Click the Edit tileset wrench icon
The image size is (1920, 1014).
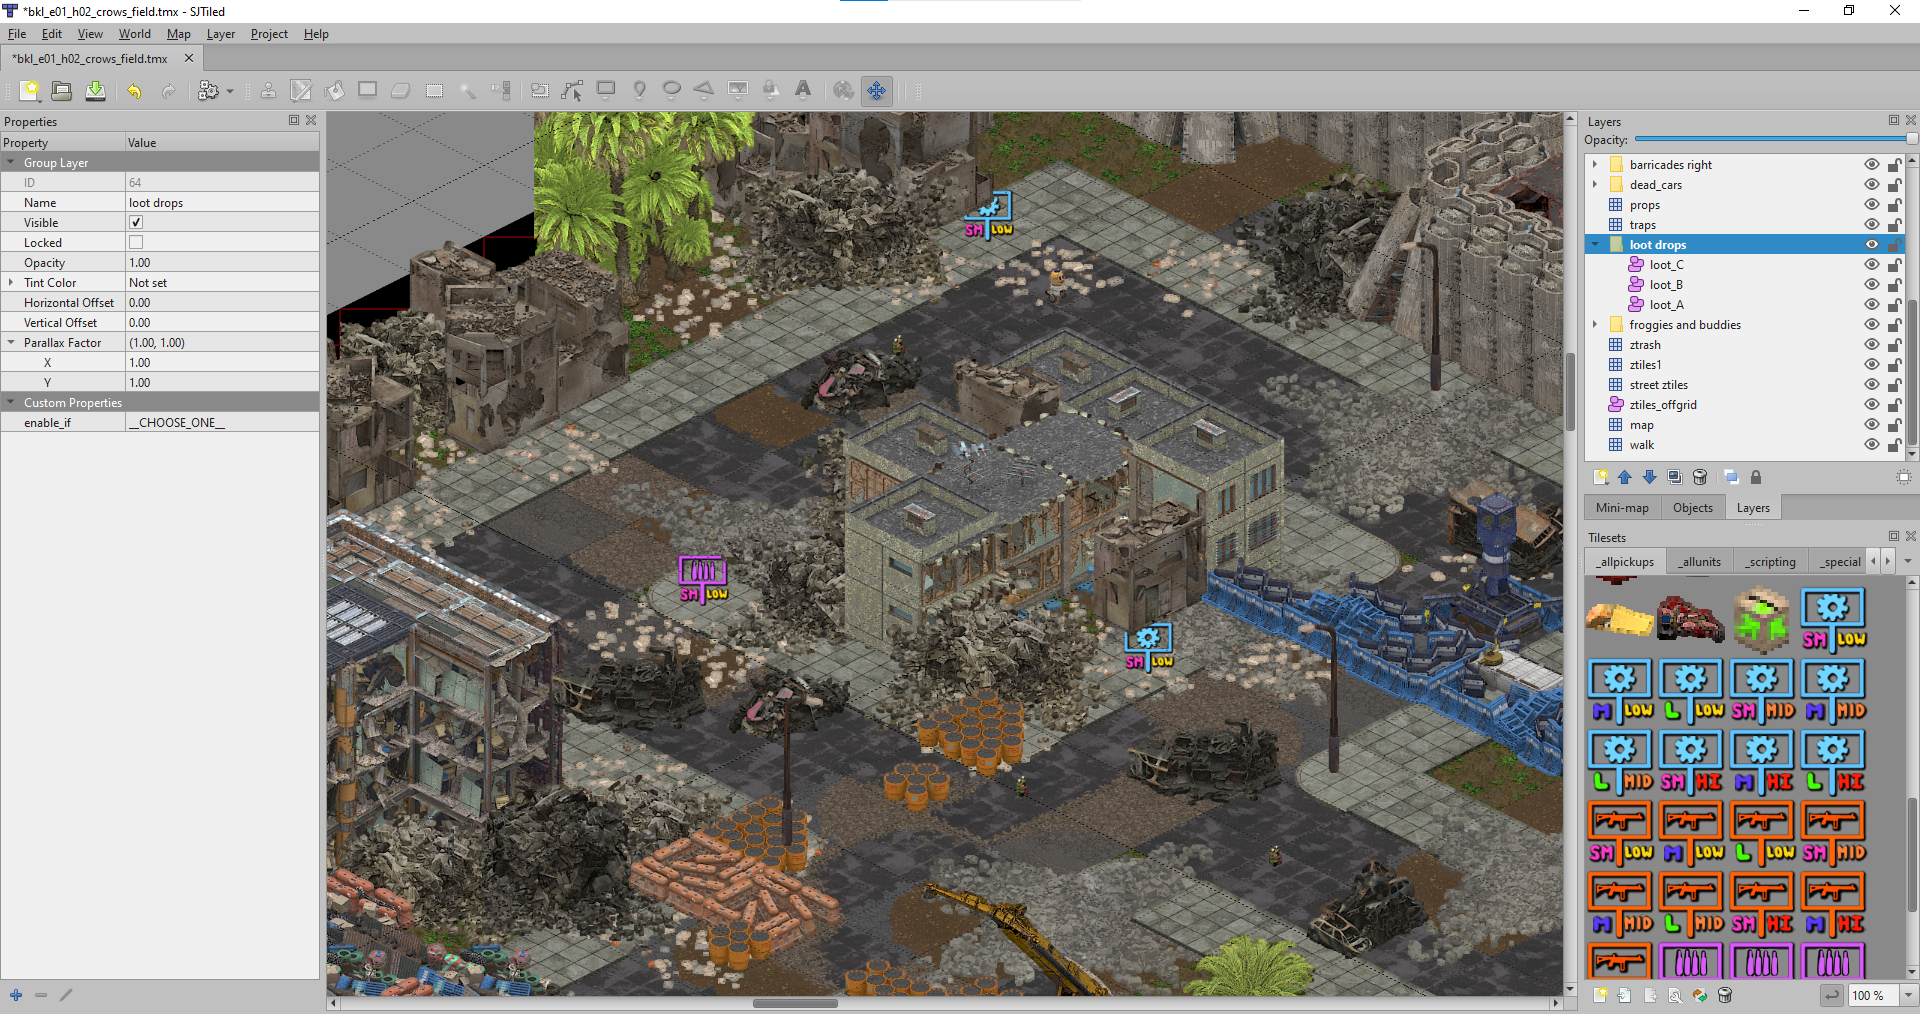1675,995
